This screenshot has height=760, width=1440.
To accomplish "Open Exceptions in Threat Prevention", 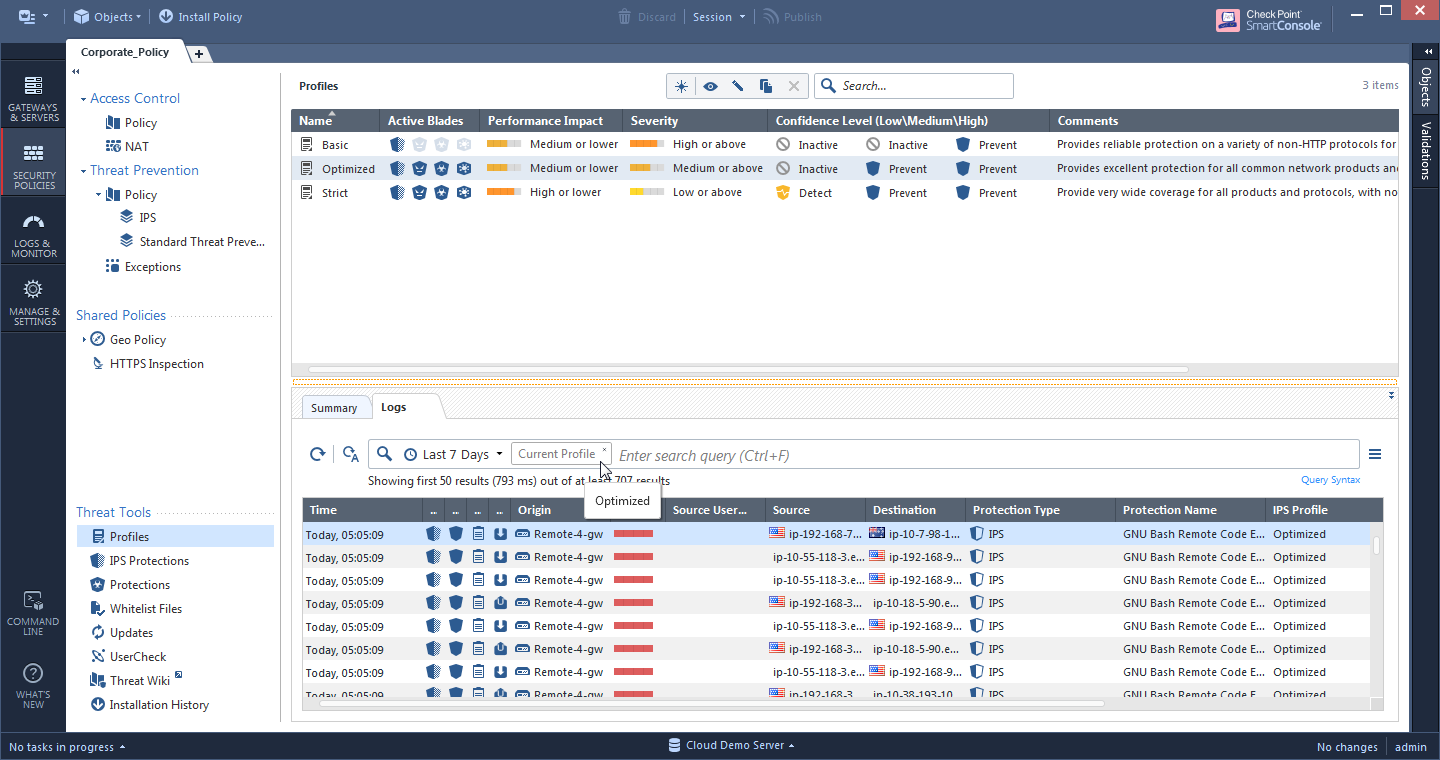I will pyautogui.click(x=153, y=267).
